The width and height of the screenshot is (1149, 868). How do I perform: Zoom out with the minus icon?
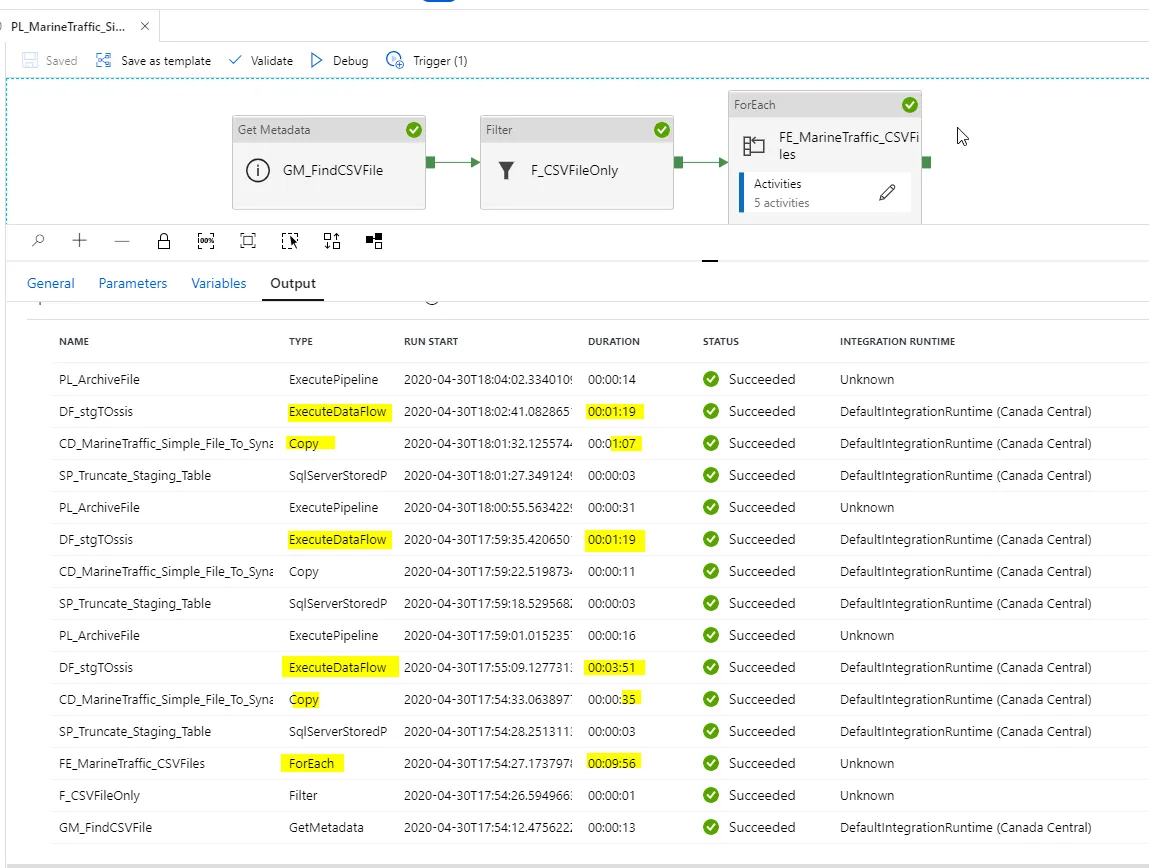pos(122,241)
